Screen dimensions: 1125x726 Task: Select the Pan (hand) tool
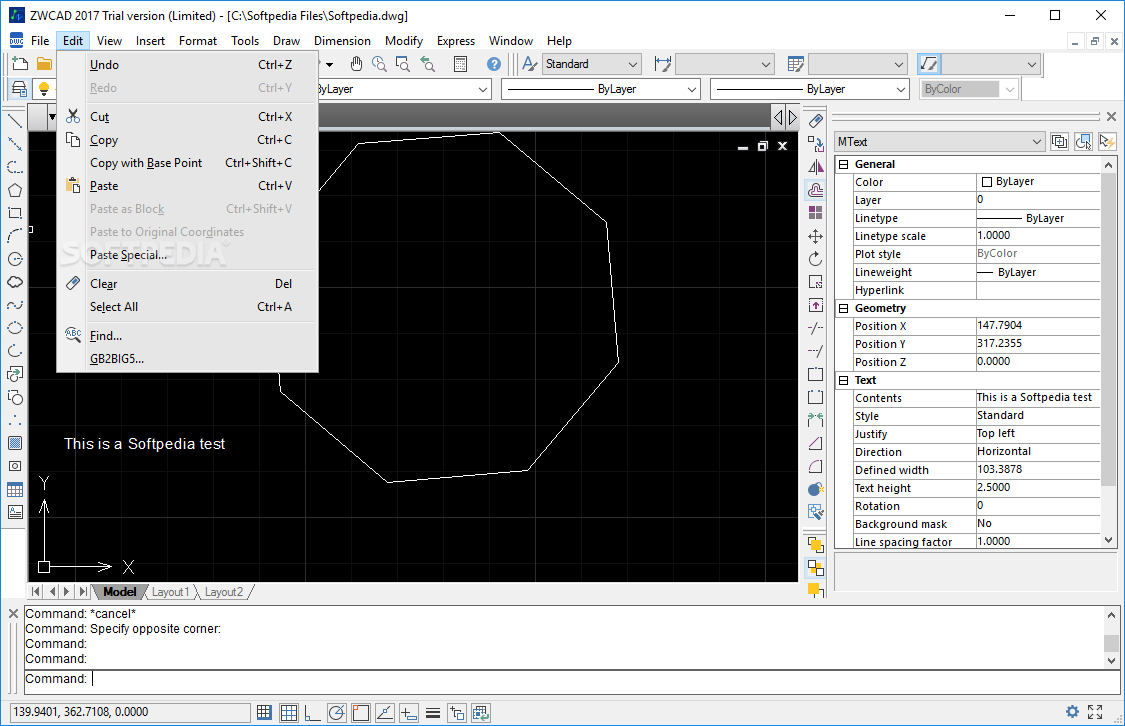click(x=357, y=64)
